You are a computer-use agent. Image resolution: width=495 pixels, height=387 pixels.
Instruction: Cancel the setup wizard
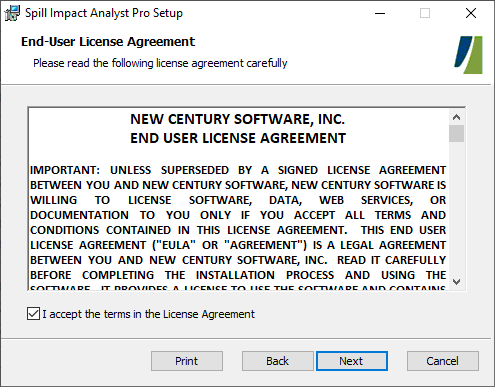click(x=443, y=361)
